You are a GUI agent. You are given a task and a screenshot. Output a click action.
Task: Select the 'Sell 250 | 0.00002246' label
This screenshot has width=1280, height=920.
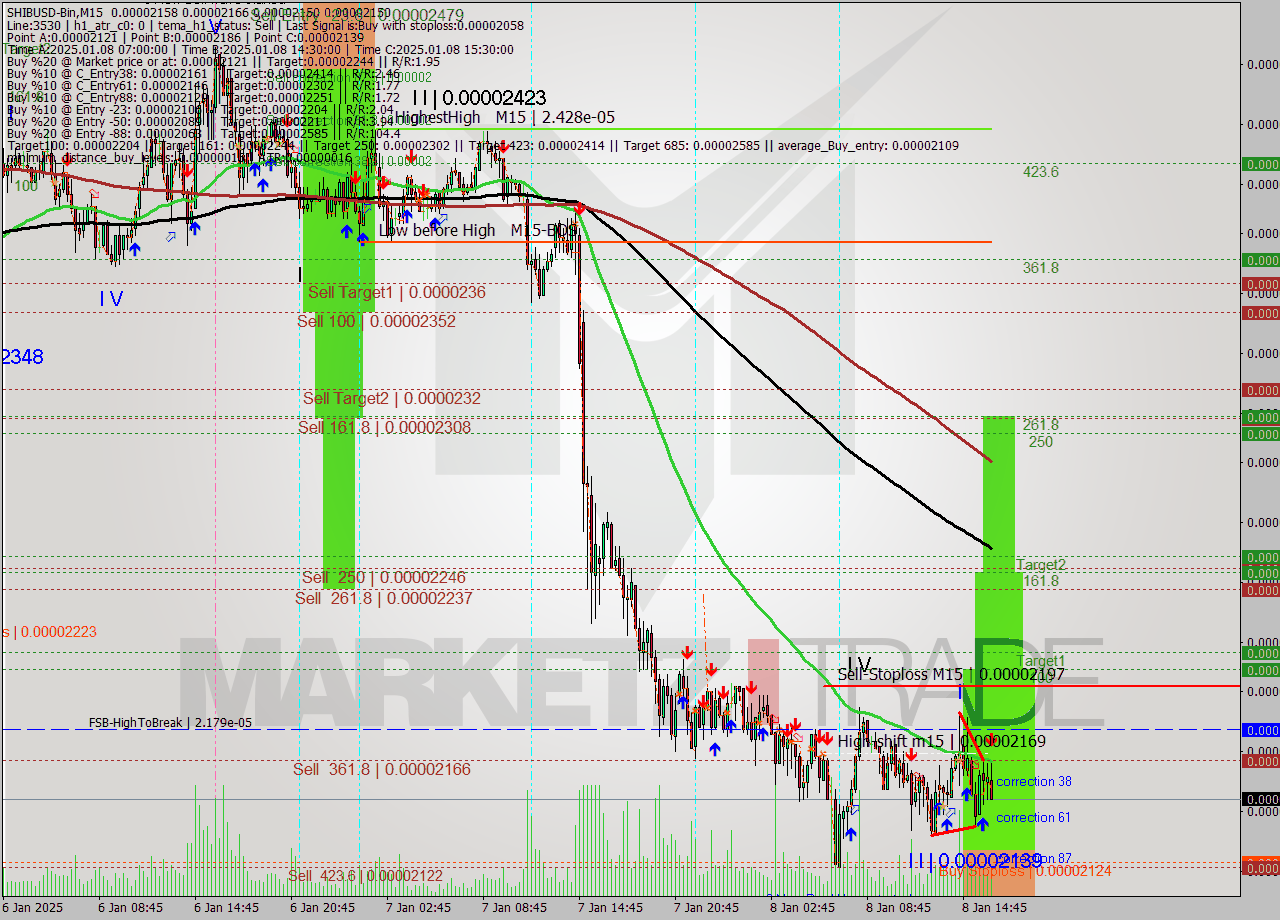click(384, 577)
